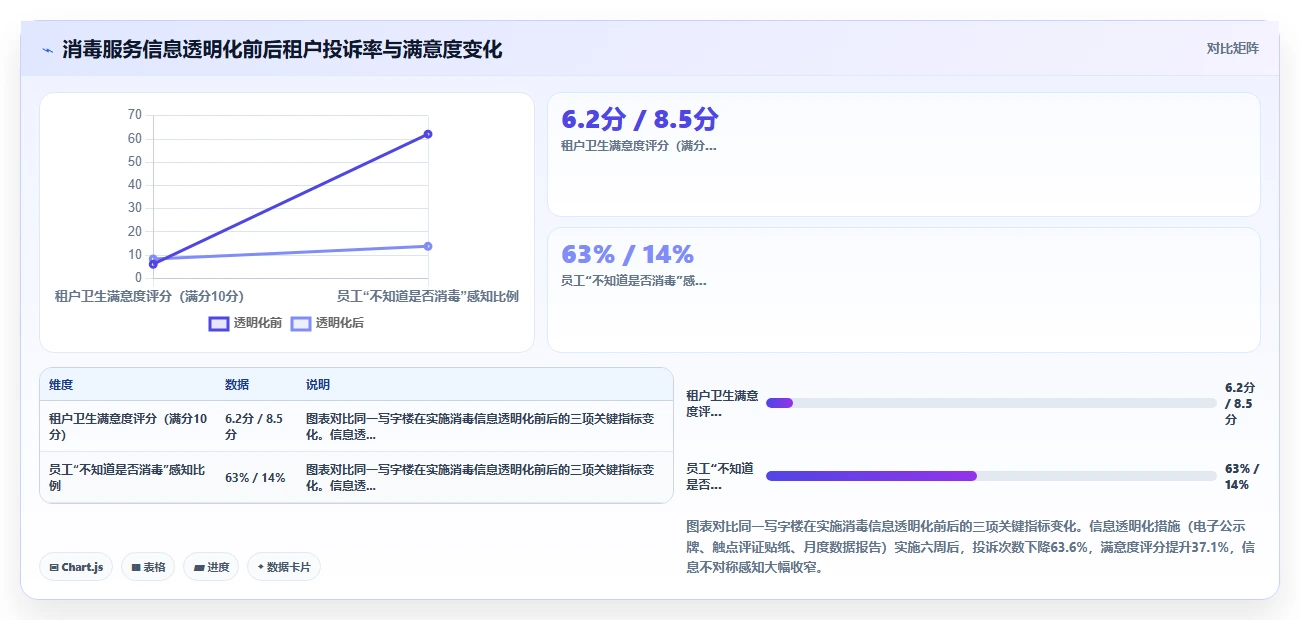Toggle the 透明化后 legend item

328,323
